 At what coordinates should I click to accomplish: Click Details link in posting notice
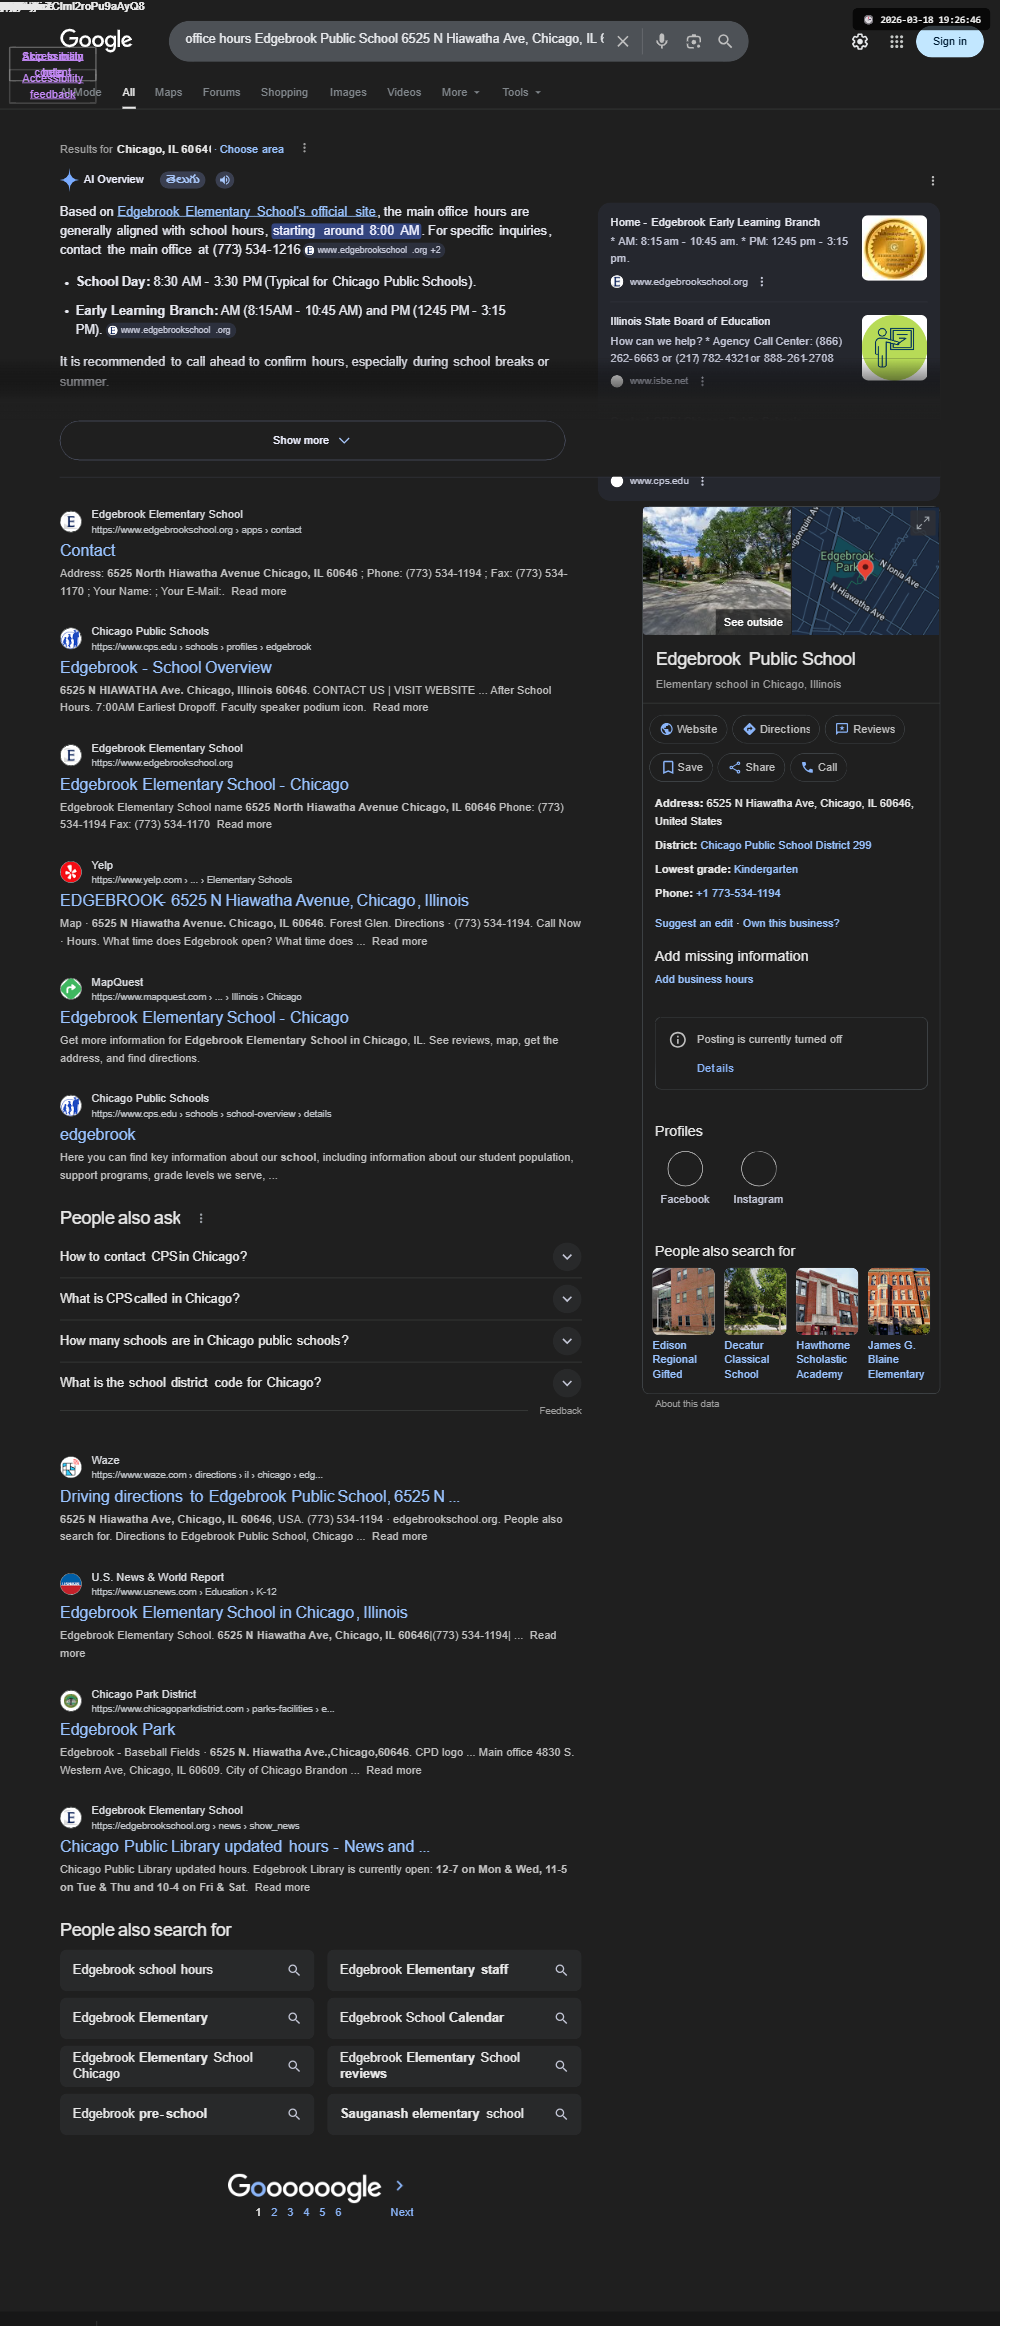[x=715, y=1068]
